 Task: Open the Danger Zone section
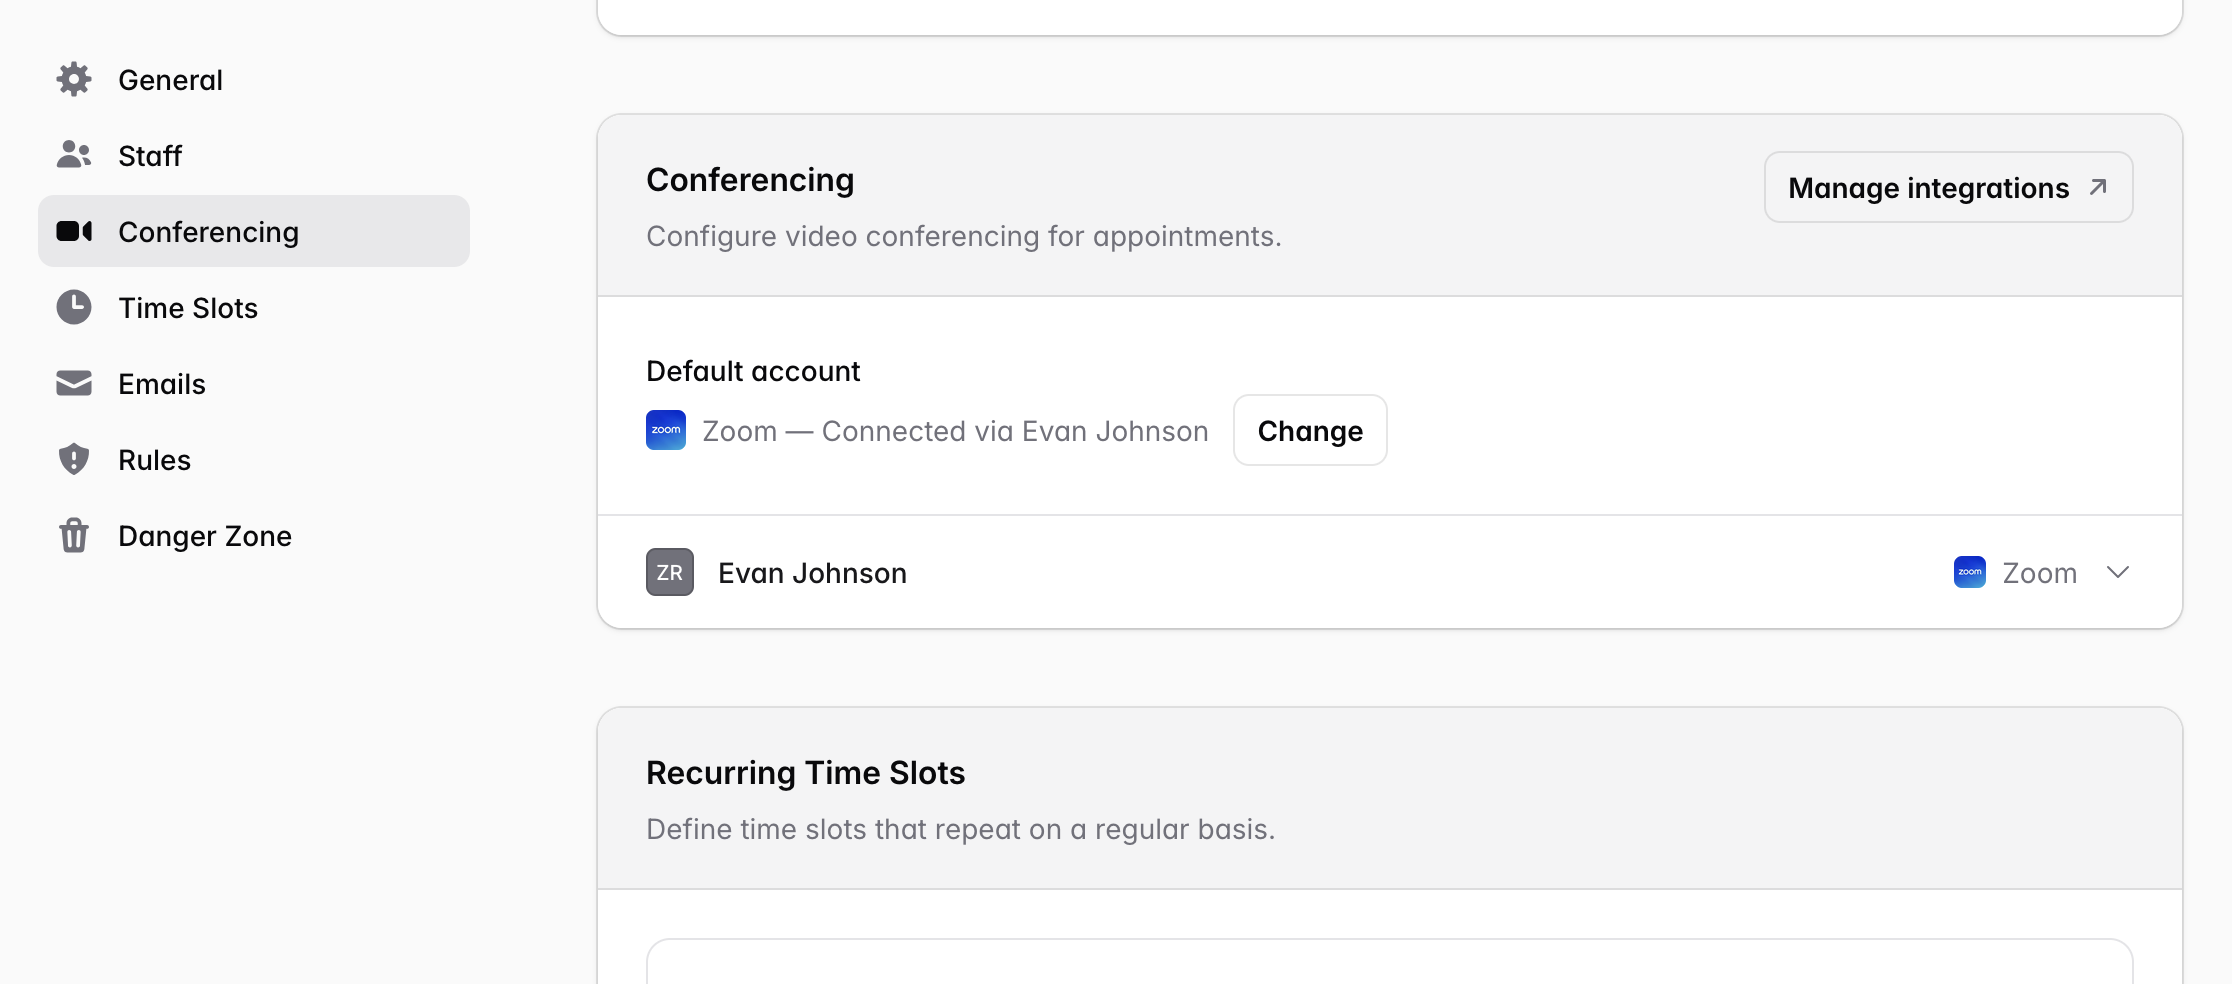[205, 536]
